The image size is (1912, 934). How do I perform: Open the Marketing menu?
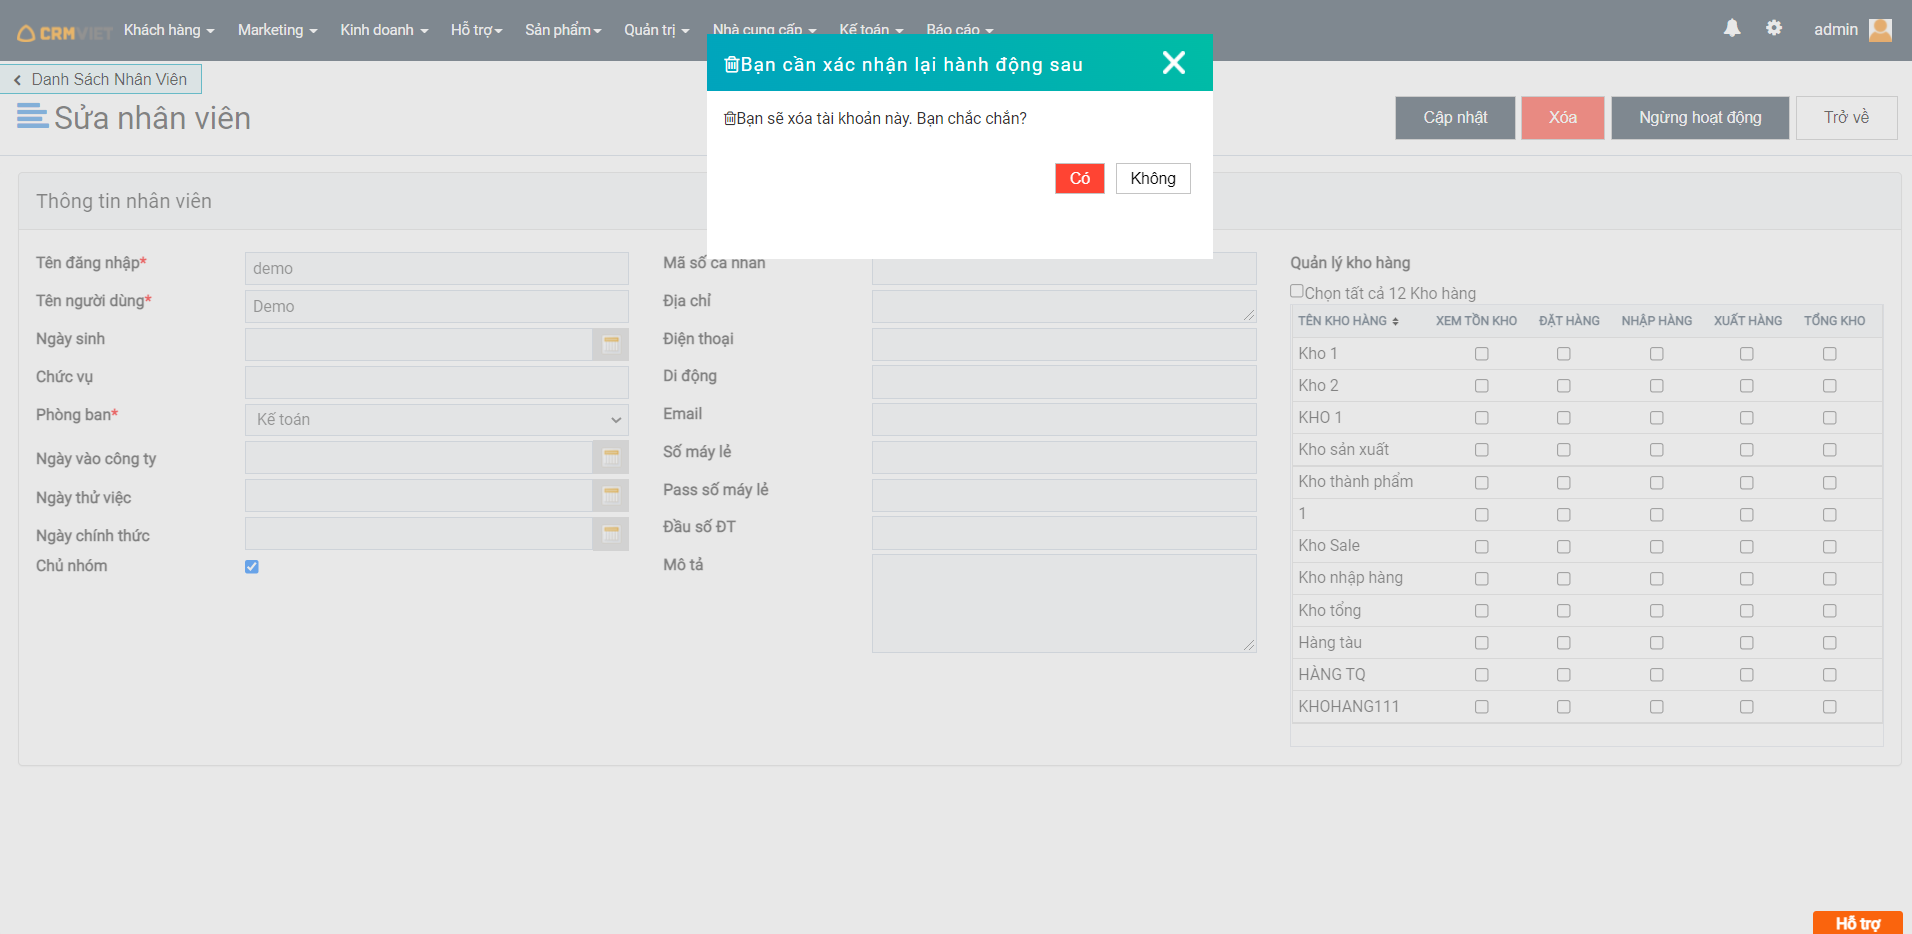click(277, 30)
